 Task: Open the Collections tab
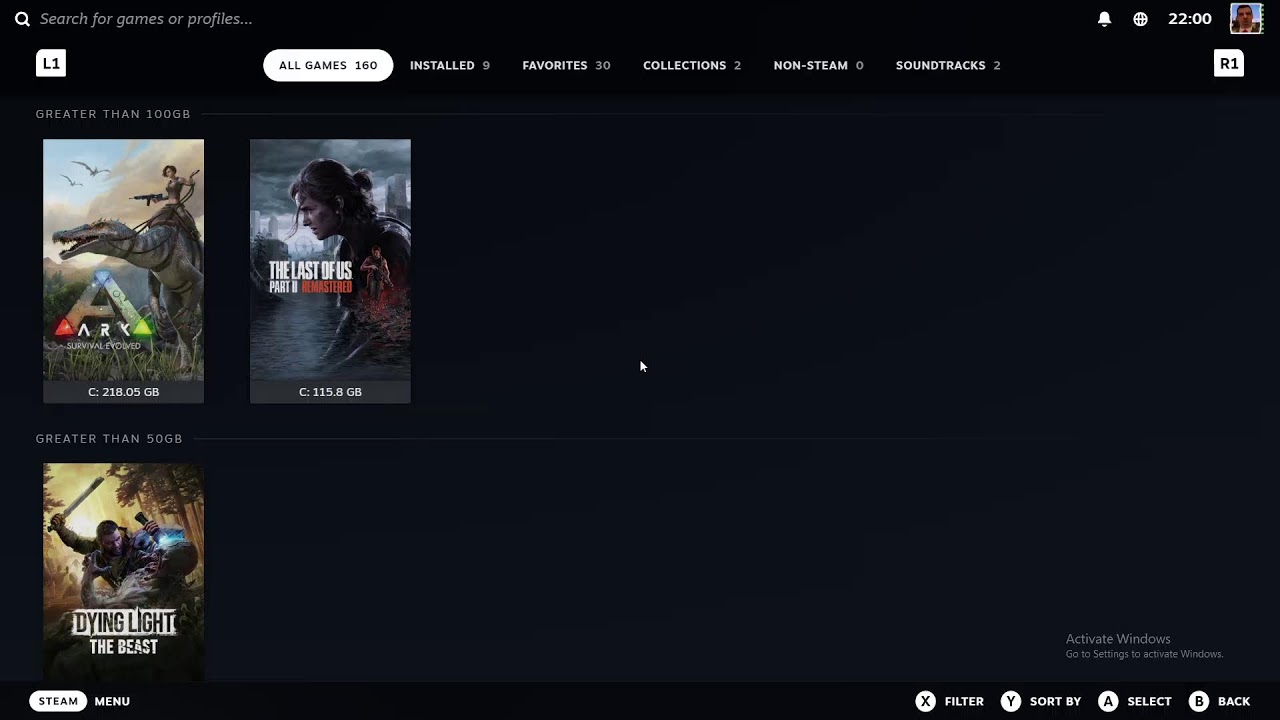pos(692,65)
